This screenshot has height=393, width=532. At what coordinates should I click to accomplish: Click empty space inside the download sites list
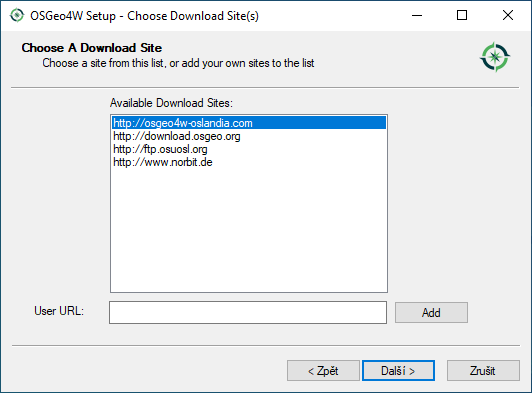pos(249,231)
